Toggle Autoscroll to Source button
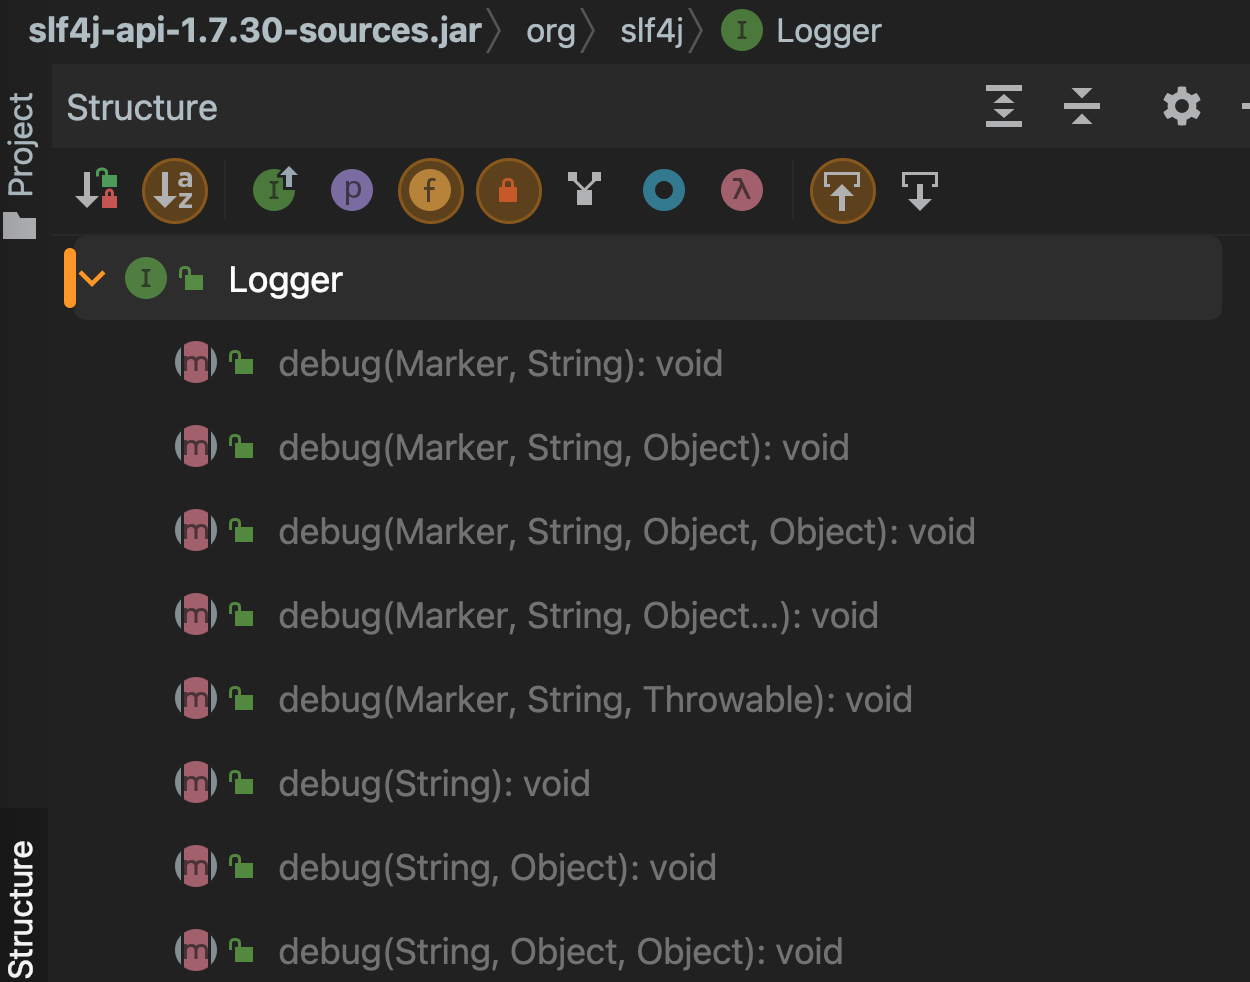1250x982 pixels. tap(842, 190)
